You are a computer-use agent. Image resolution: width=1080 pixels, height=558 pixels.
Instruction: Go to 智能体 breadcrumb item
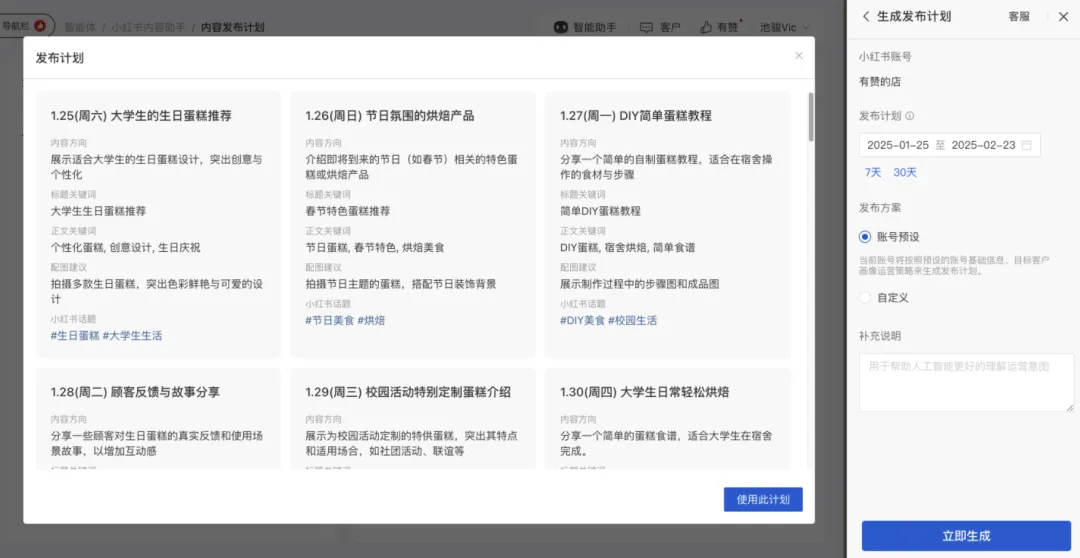[x=81, y=27]
